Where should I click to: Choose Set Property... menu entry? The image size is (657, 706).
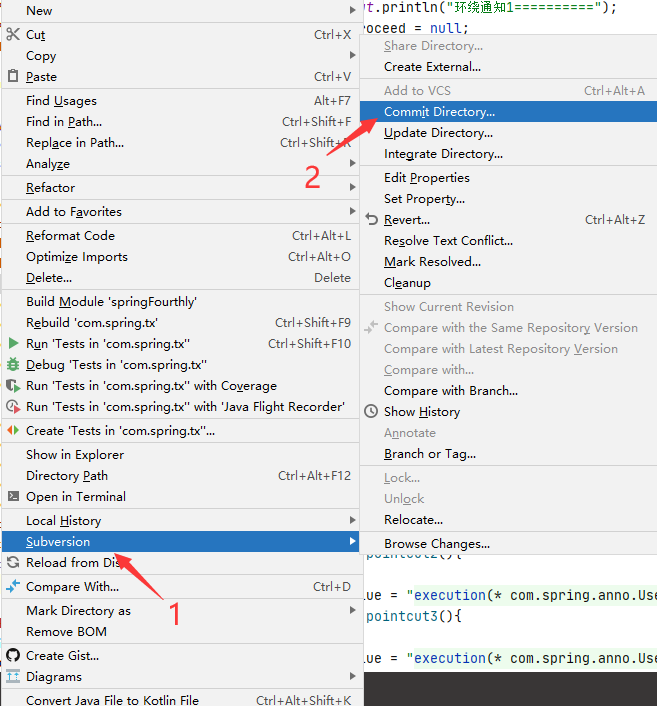click(508, 199)
